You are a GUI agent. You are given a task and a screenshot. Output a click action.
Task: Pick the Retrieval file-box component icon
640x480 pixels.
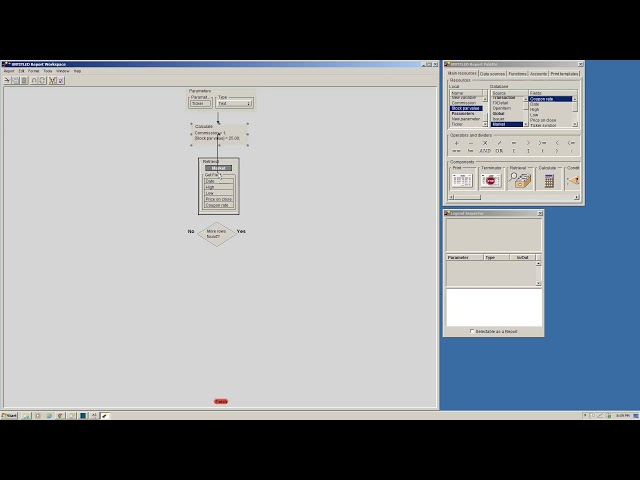point(520,180)
